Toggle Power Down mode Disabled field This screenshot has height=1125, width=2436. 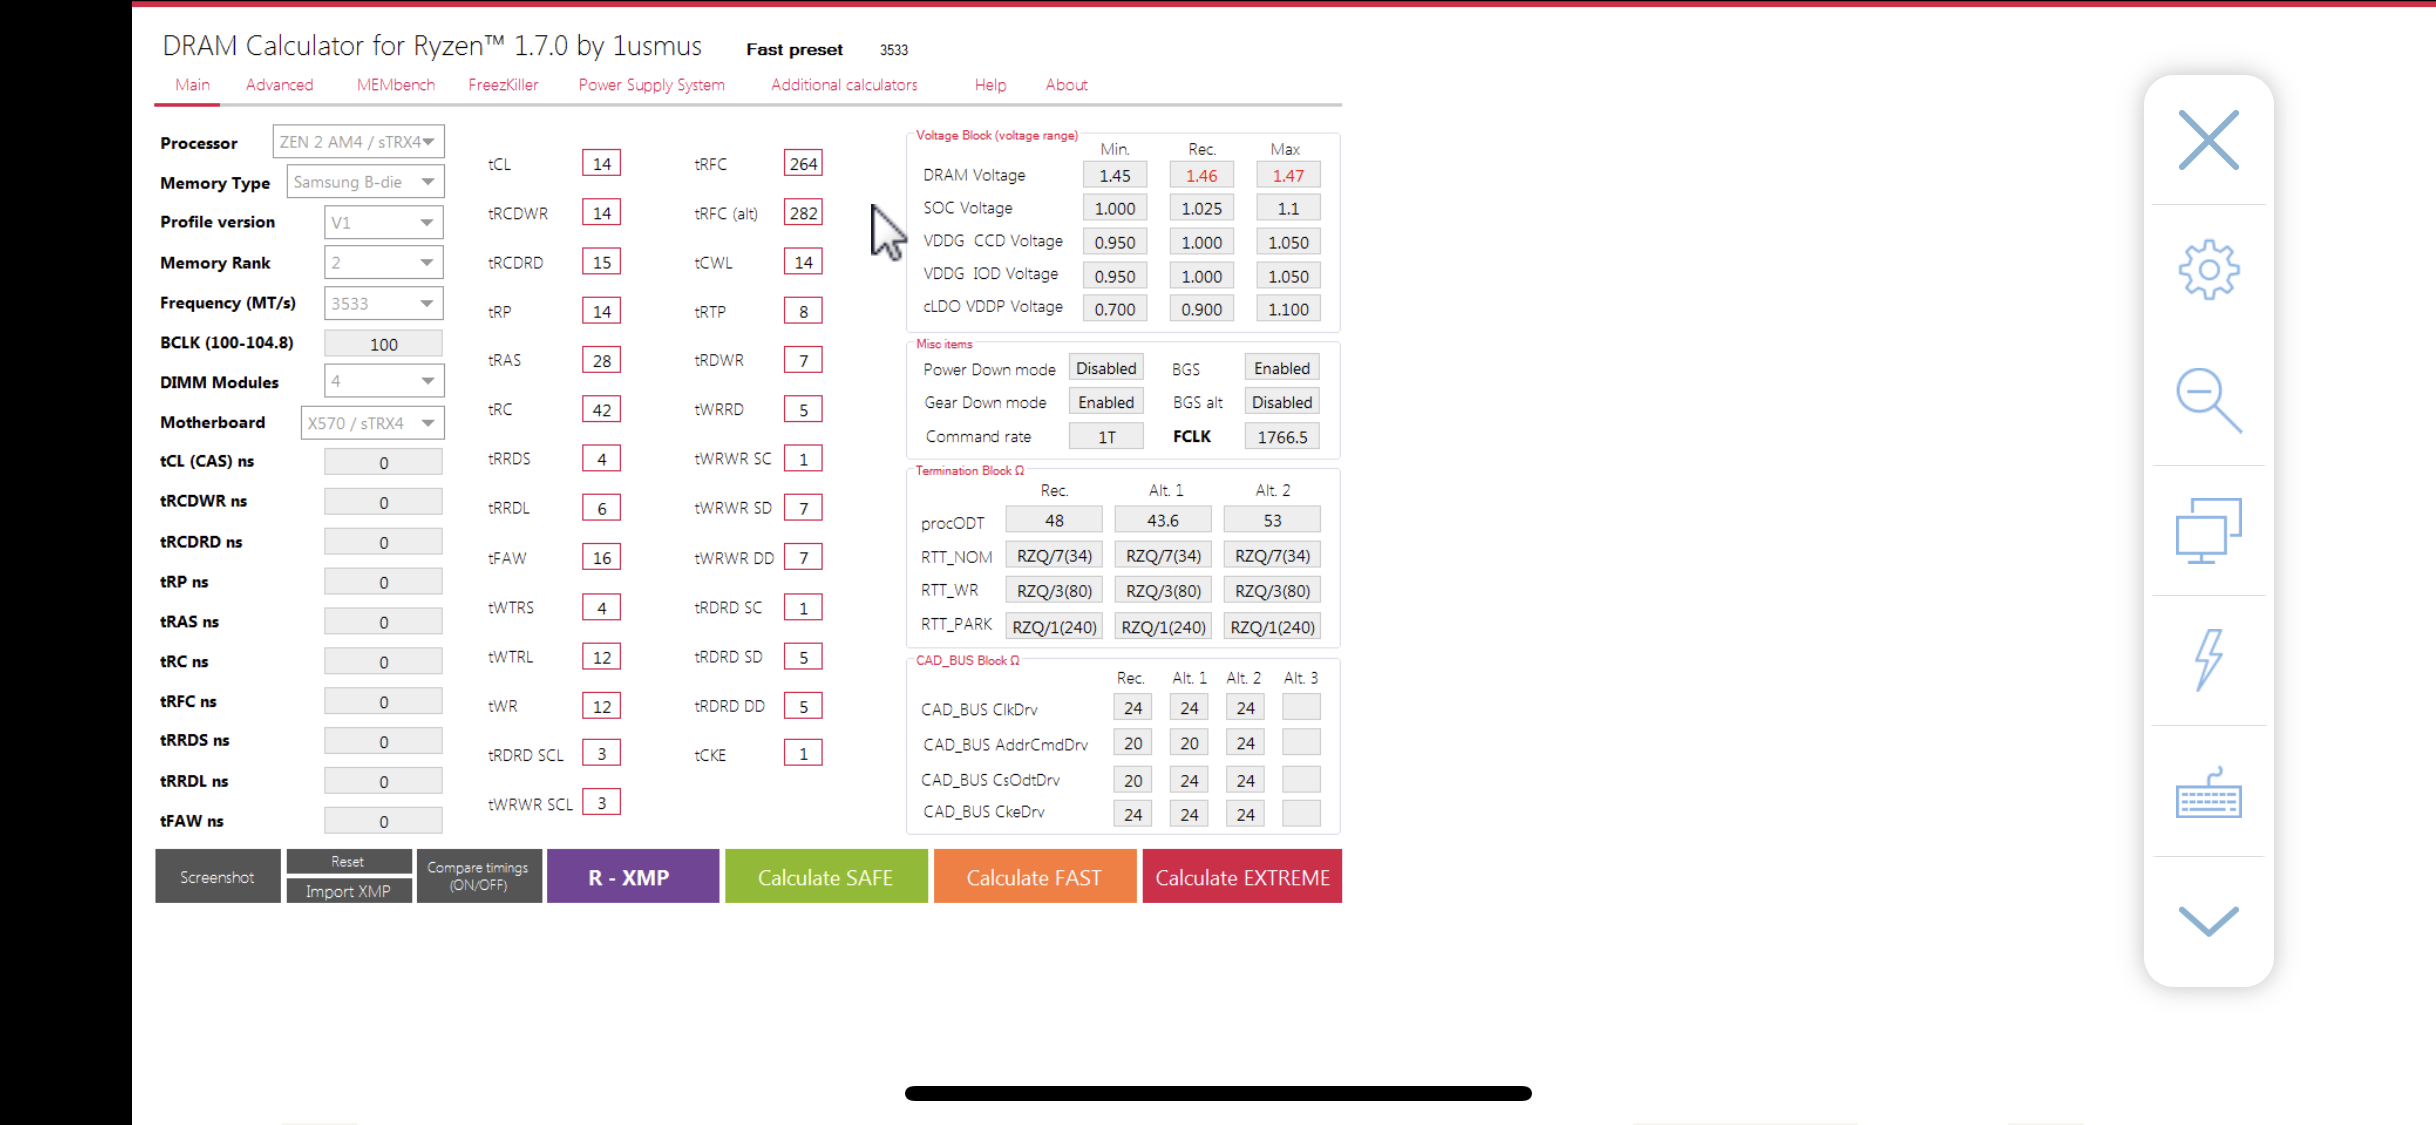point(1105,368)
